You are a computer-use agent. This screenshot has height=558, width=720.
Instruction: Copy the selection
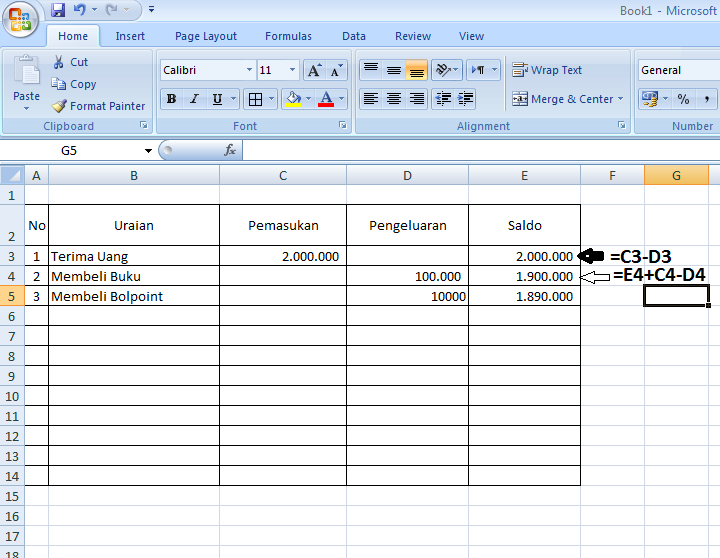(x=74, y=84)
